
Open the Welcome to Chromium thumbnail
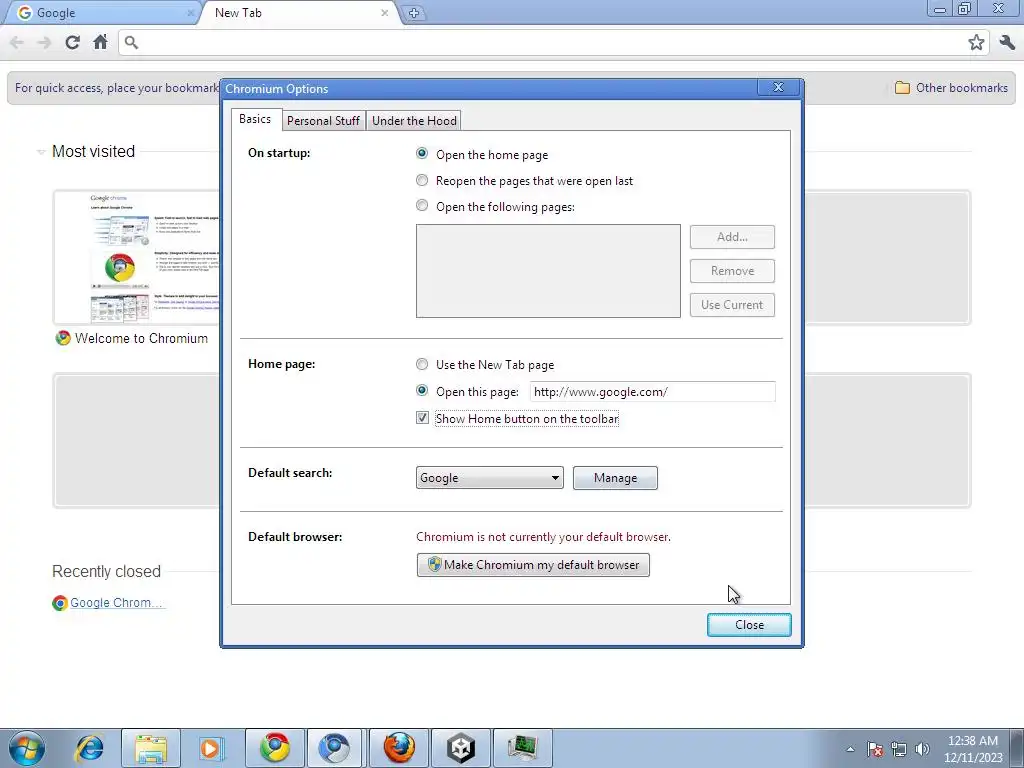coord(136,257)
